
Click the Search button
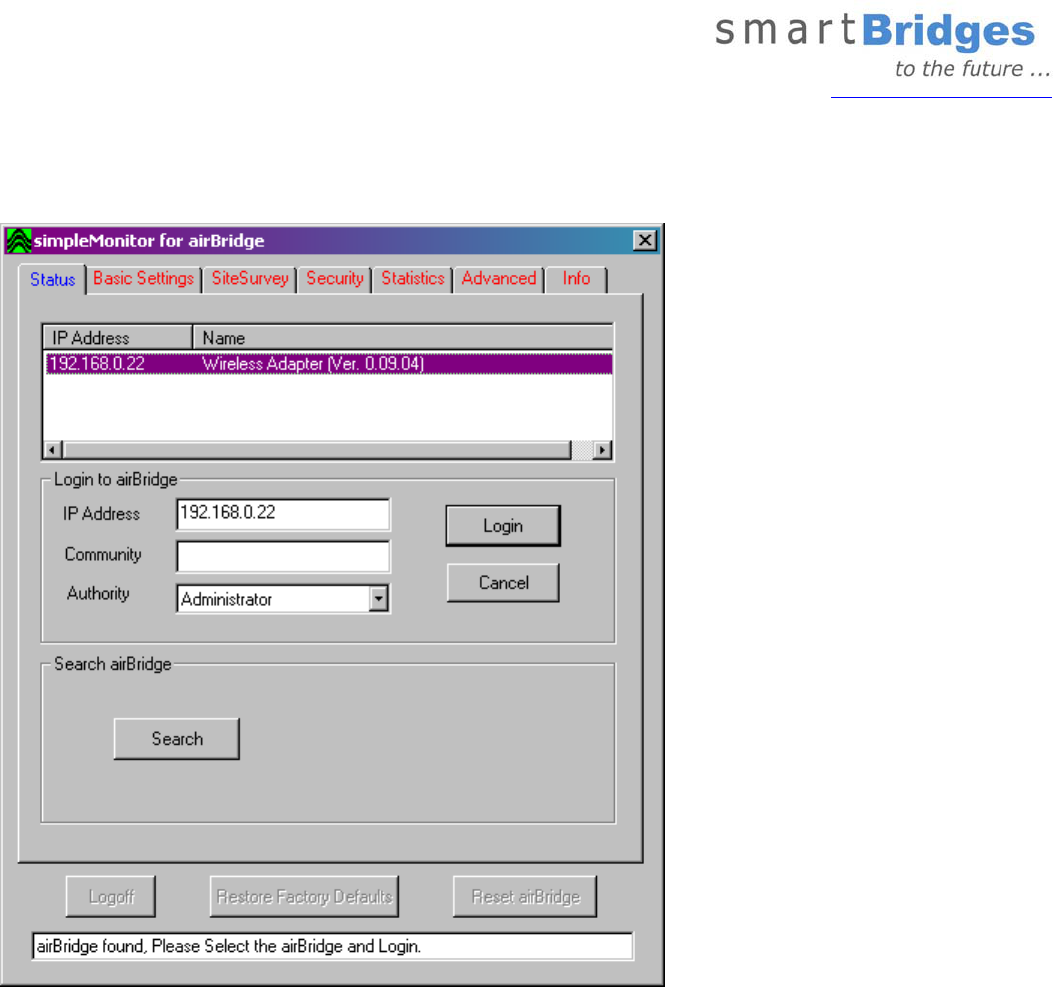(177, 739)
